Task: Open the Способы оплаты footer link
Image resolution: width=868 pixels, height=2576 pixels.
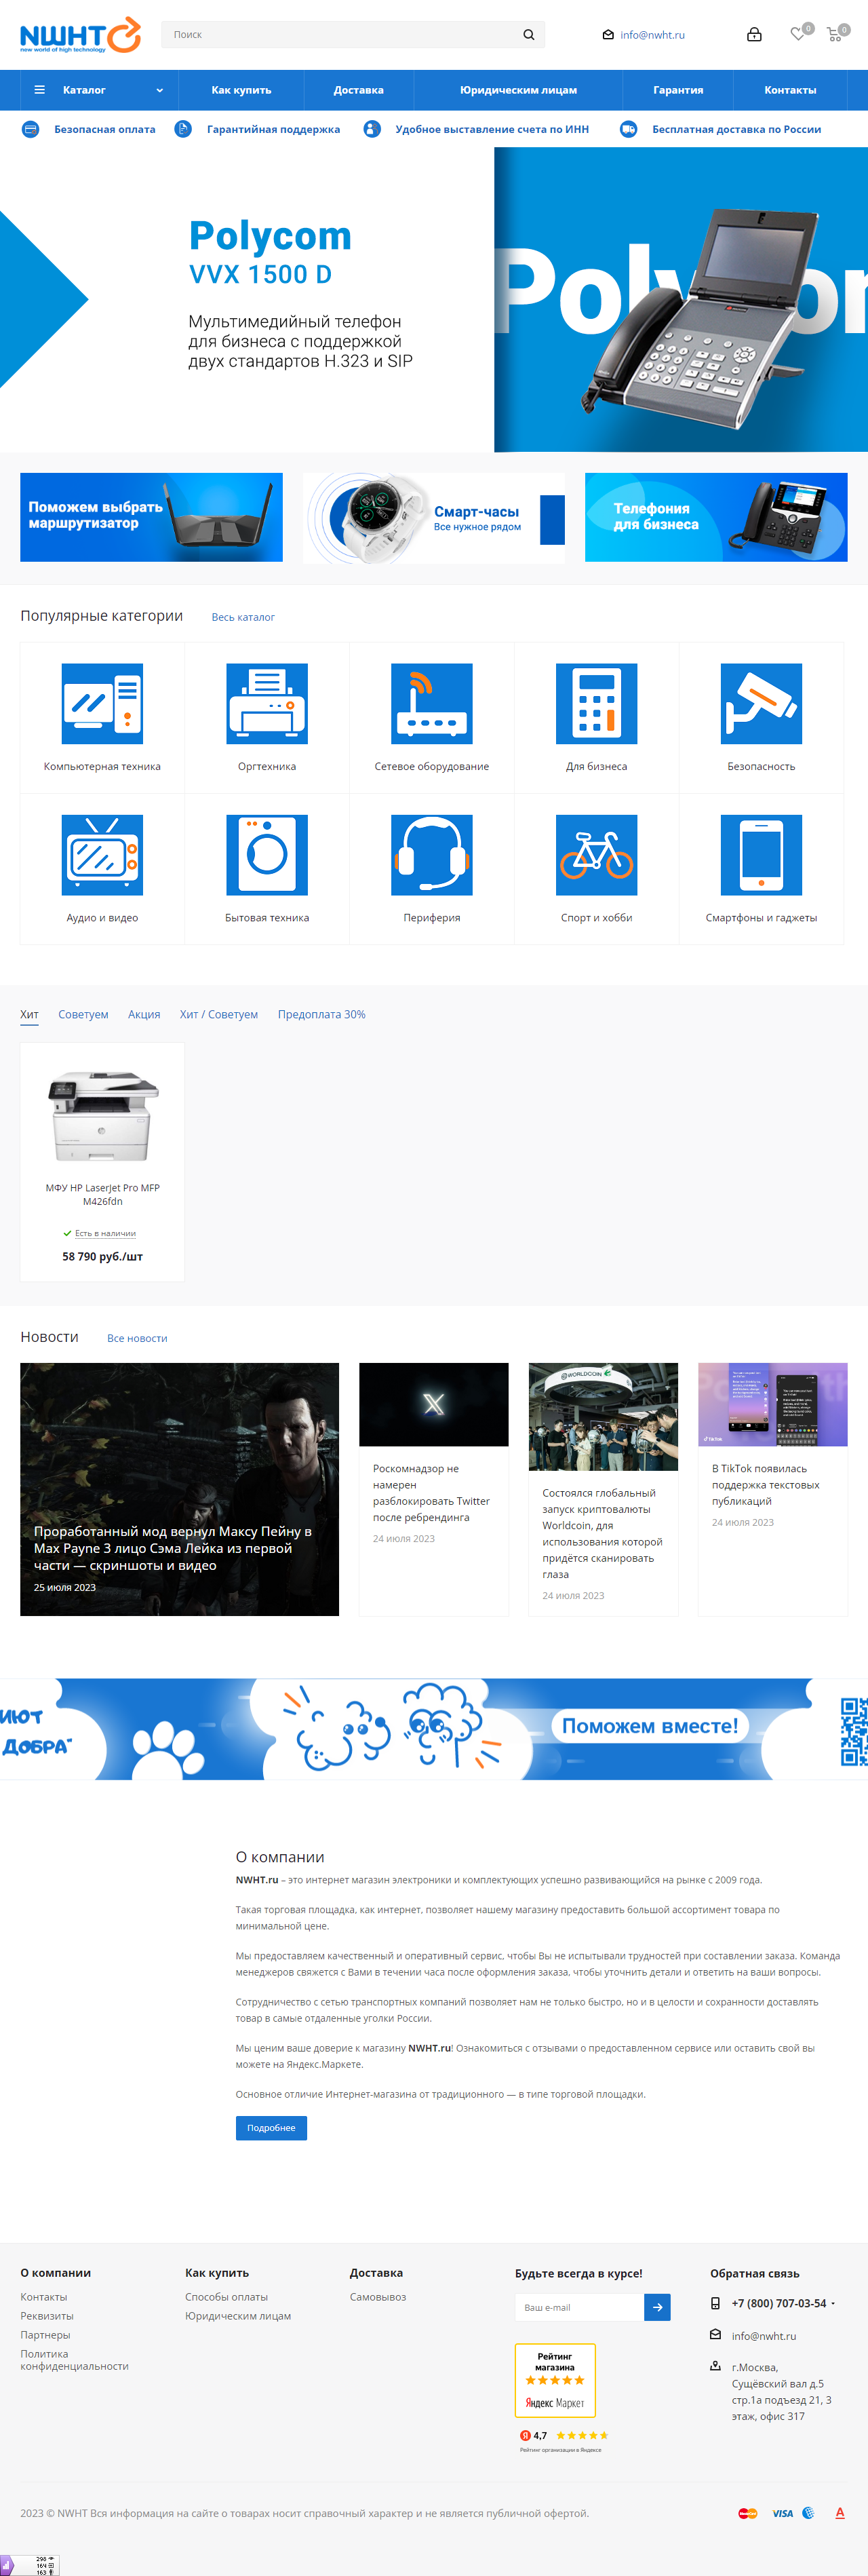Action: (x=226, y=2297)
